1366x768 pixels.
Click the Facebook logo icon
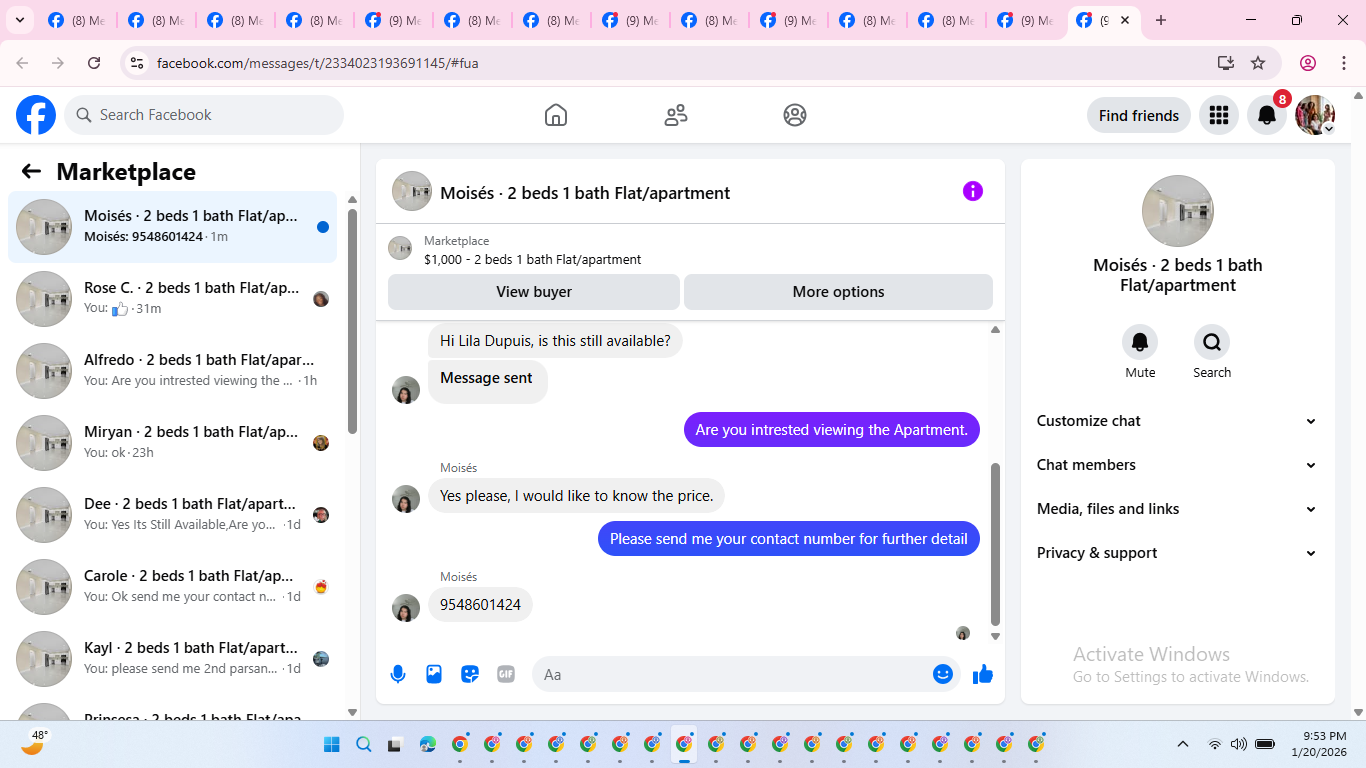pyautogui.click(x=36, y=115)
